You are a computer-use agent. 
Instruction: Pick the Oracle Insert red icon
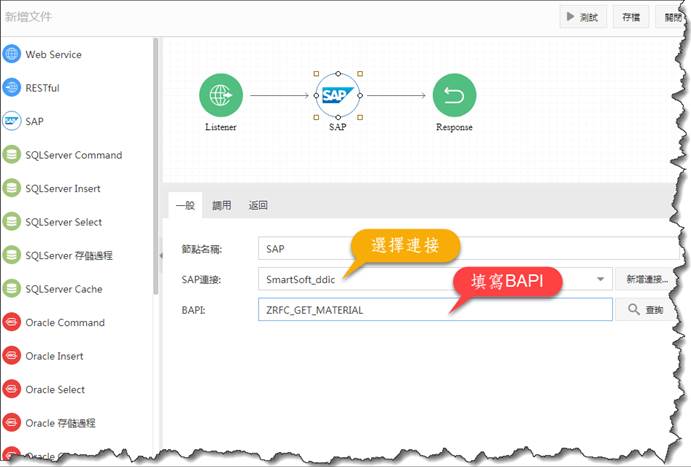pyautogui.click(x=11, y=356)
